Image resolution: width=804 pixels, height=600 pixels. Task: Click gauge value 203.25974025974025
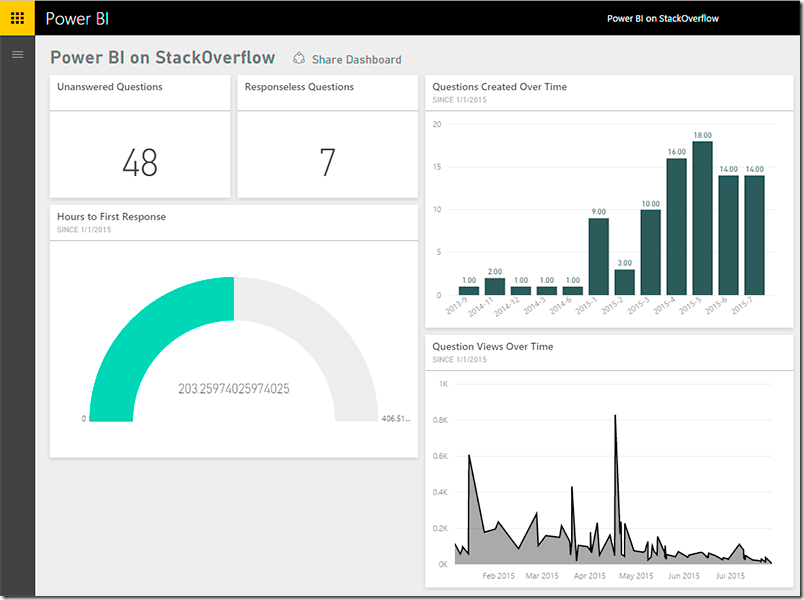234,389
